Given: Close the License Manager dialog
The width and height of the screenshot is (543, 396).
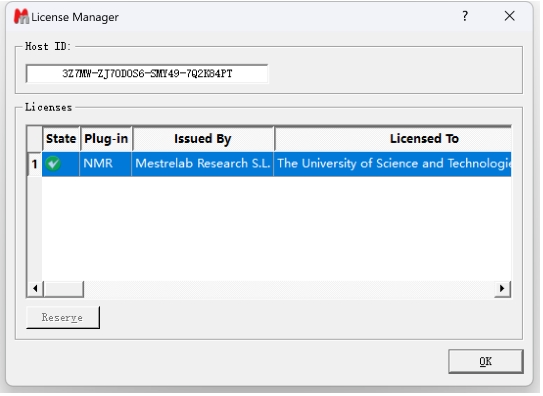Looking at the screenshot, I should (509, 16).
